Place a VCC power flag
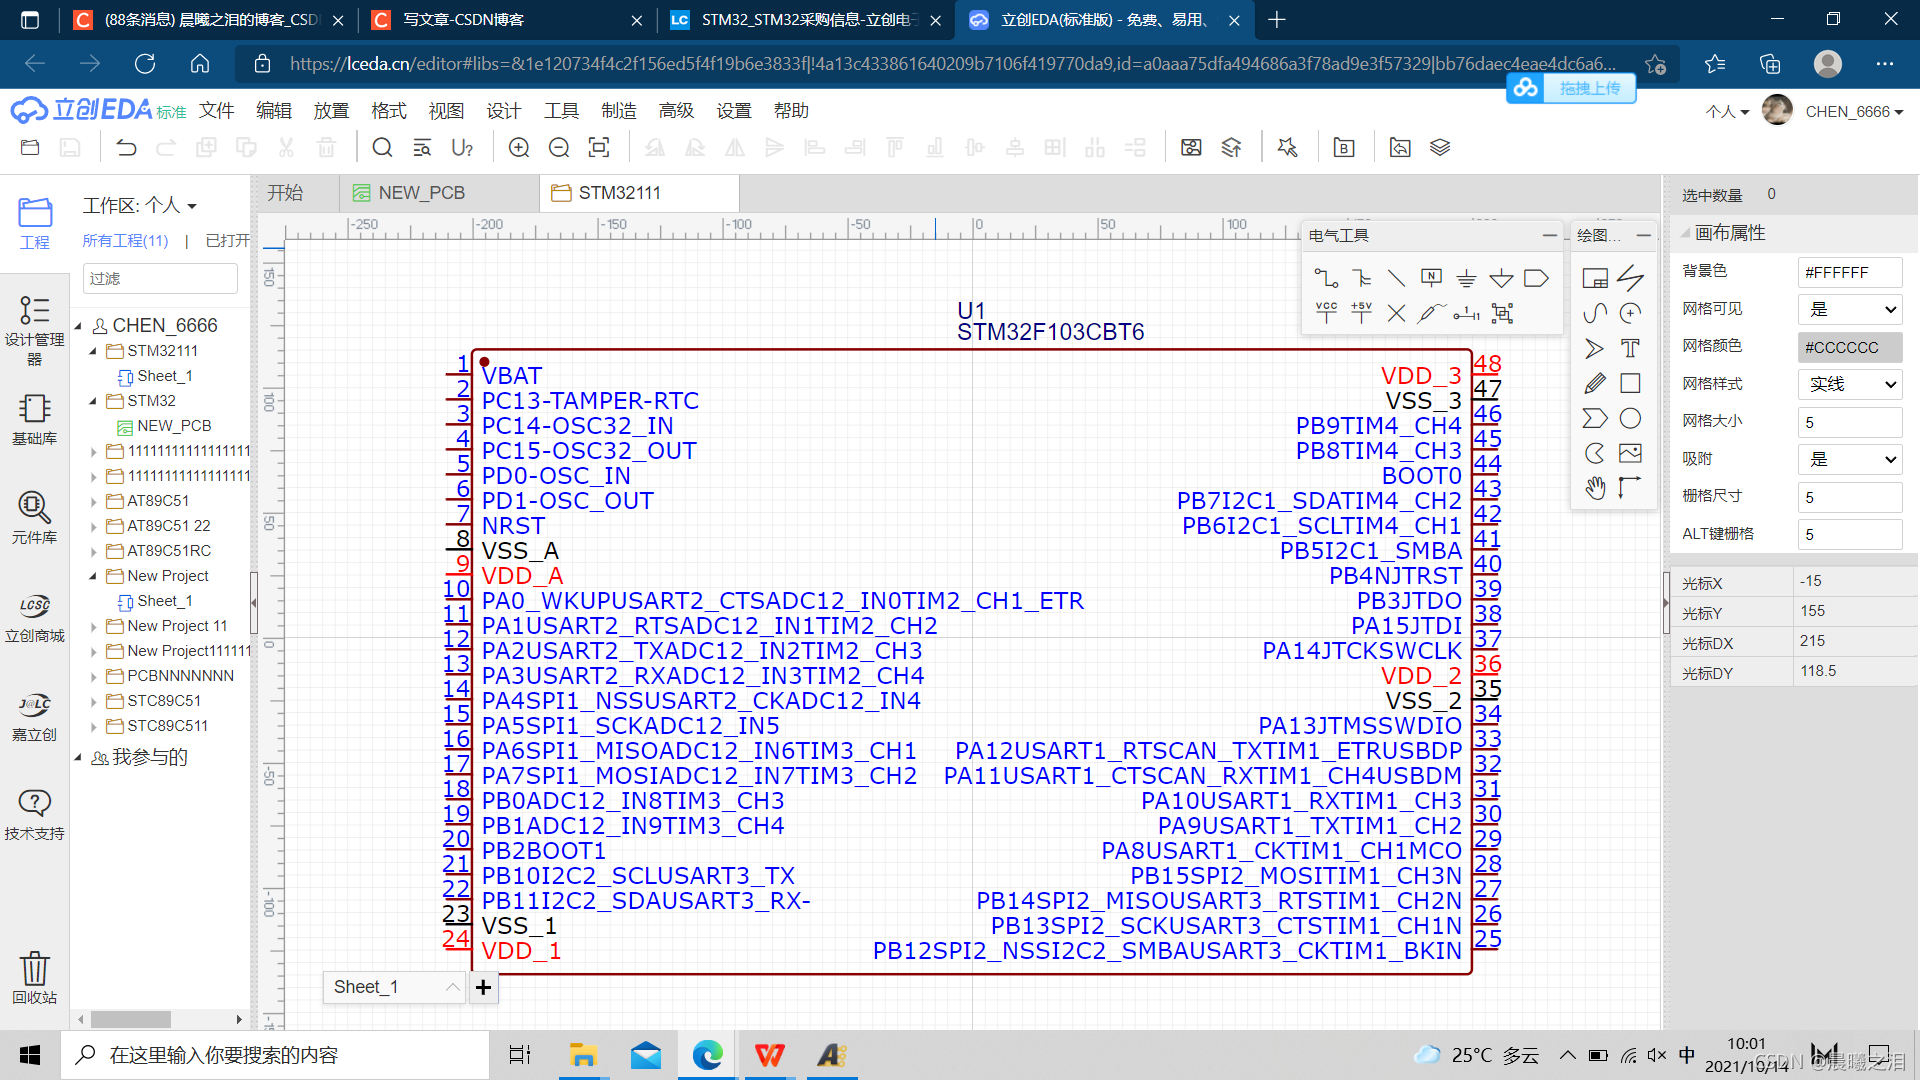 pyautogui.click(x=1326, y=313)
